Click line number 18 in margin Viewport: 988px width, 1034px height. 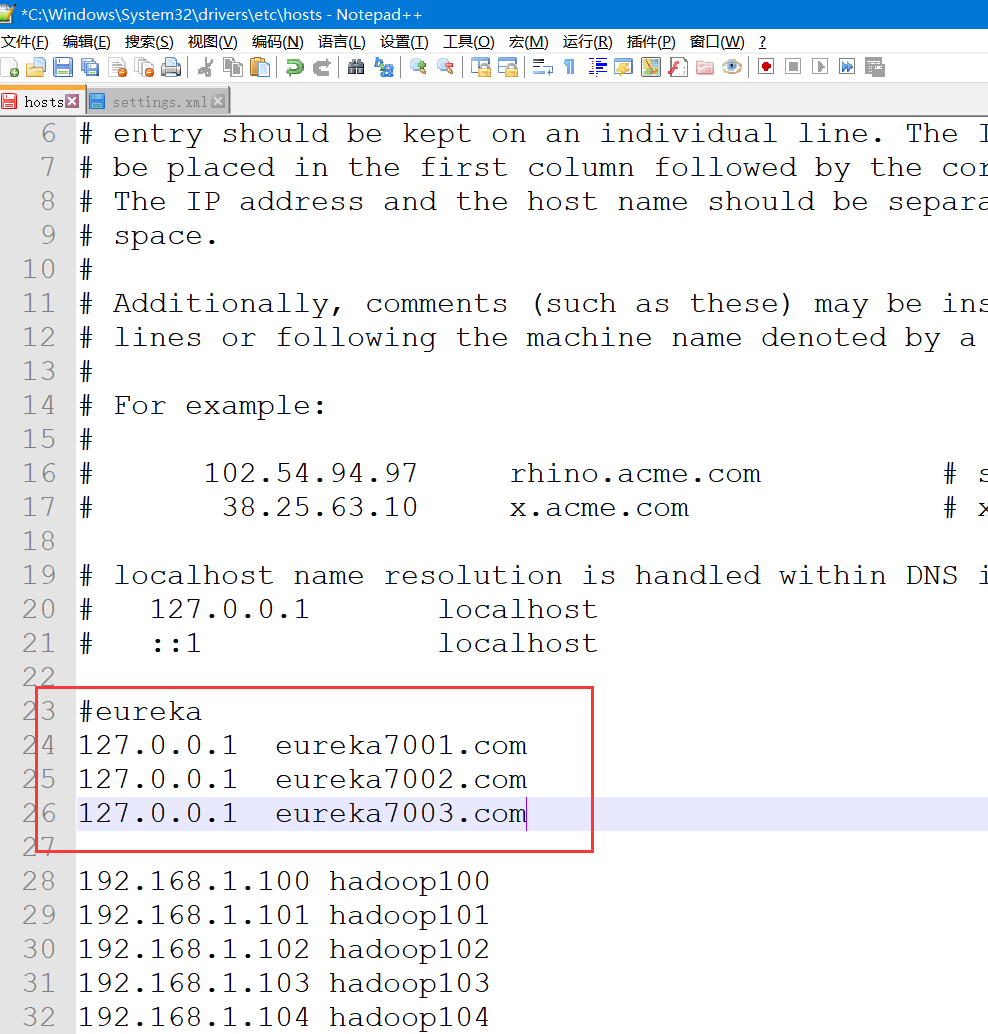(x=39, y=541)
